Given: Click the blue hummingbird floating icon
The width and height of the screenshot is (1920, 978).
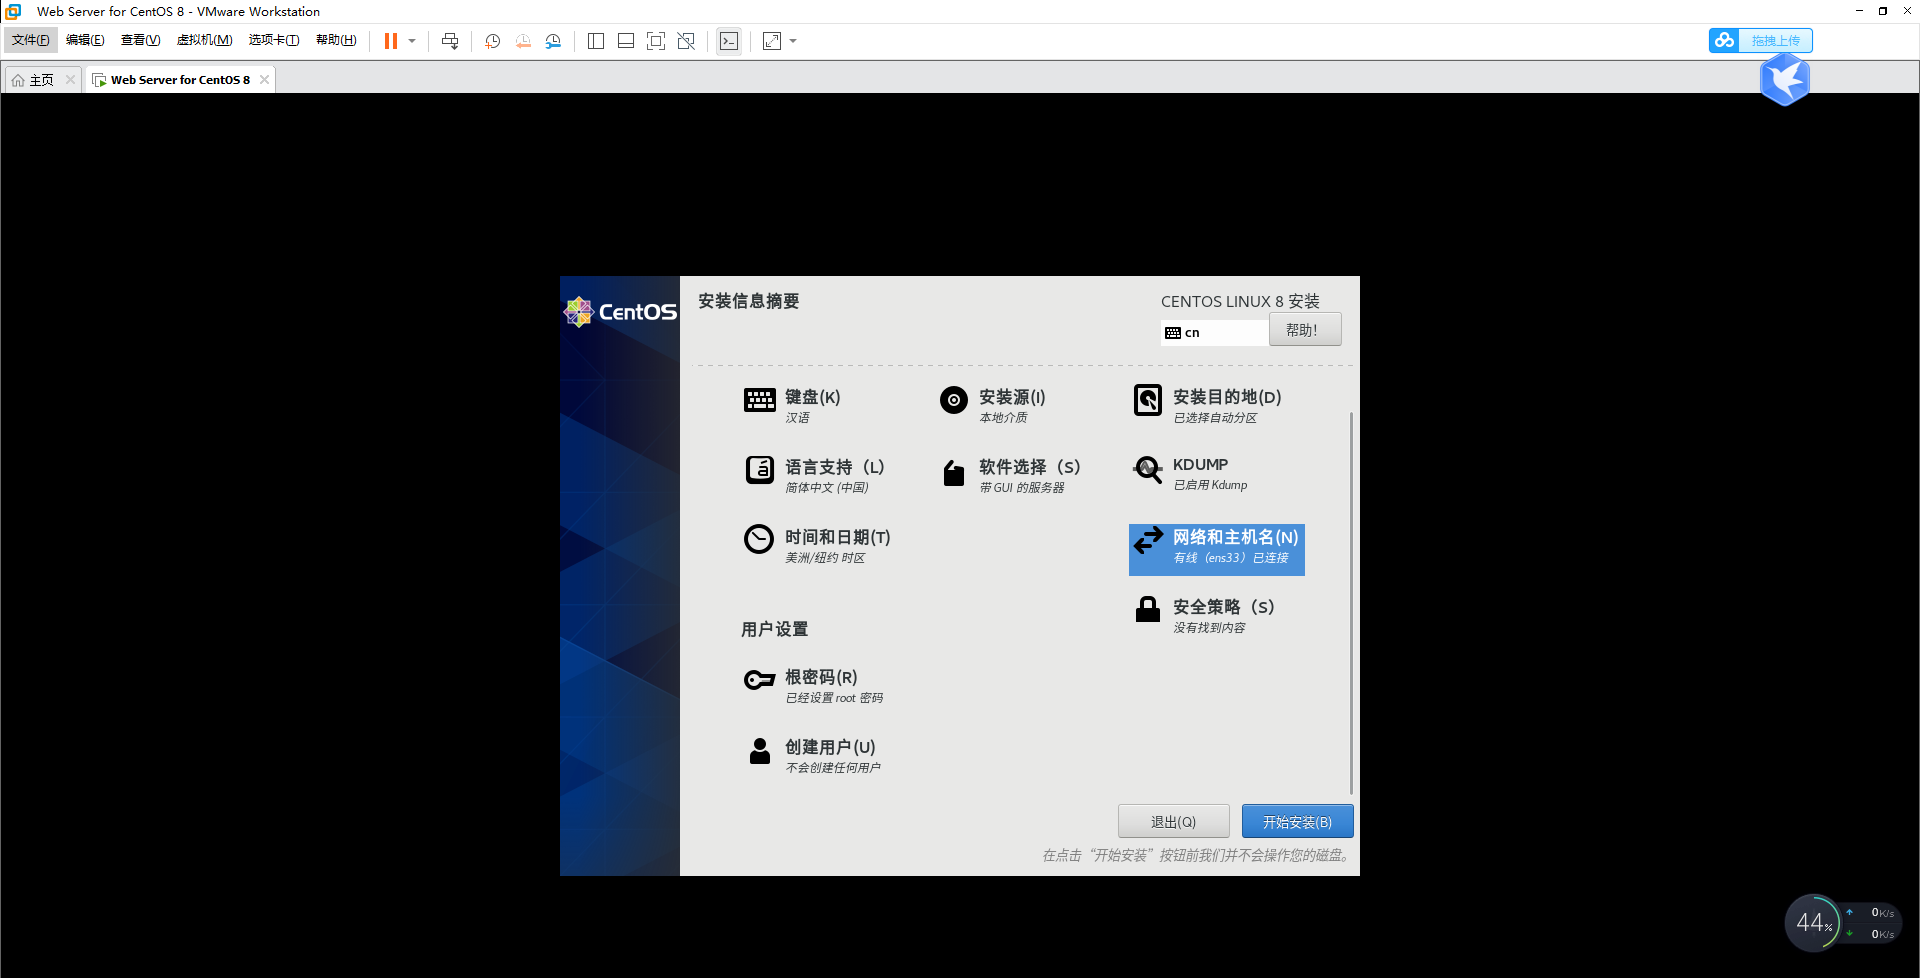Looking at the screenshot, I should [x=1785, y=79].
